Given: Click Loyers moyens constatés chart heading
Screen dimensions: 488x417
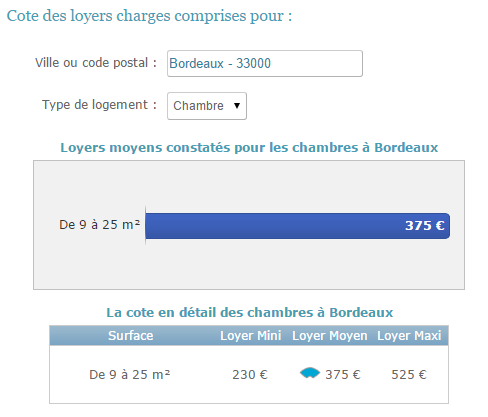Looking at the screenshot, I should pos(249,148).
